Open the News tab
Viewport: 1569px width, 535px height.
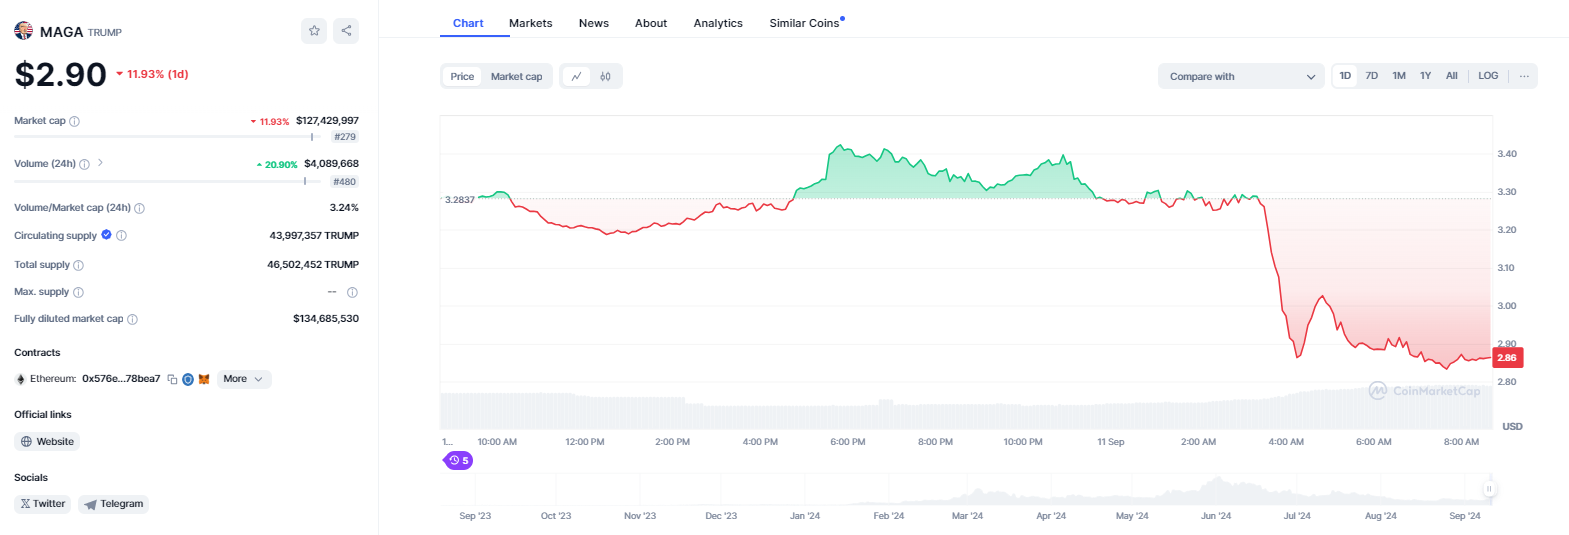pos(594,23)
